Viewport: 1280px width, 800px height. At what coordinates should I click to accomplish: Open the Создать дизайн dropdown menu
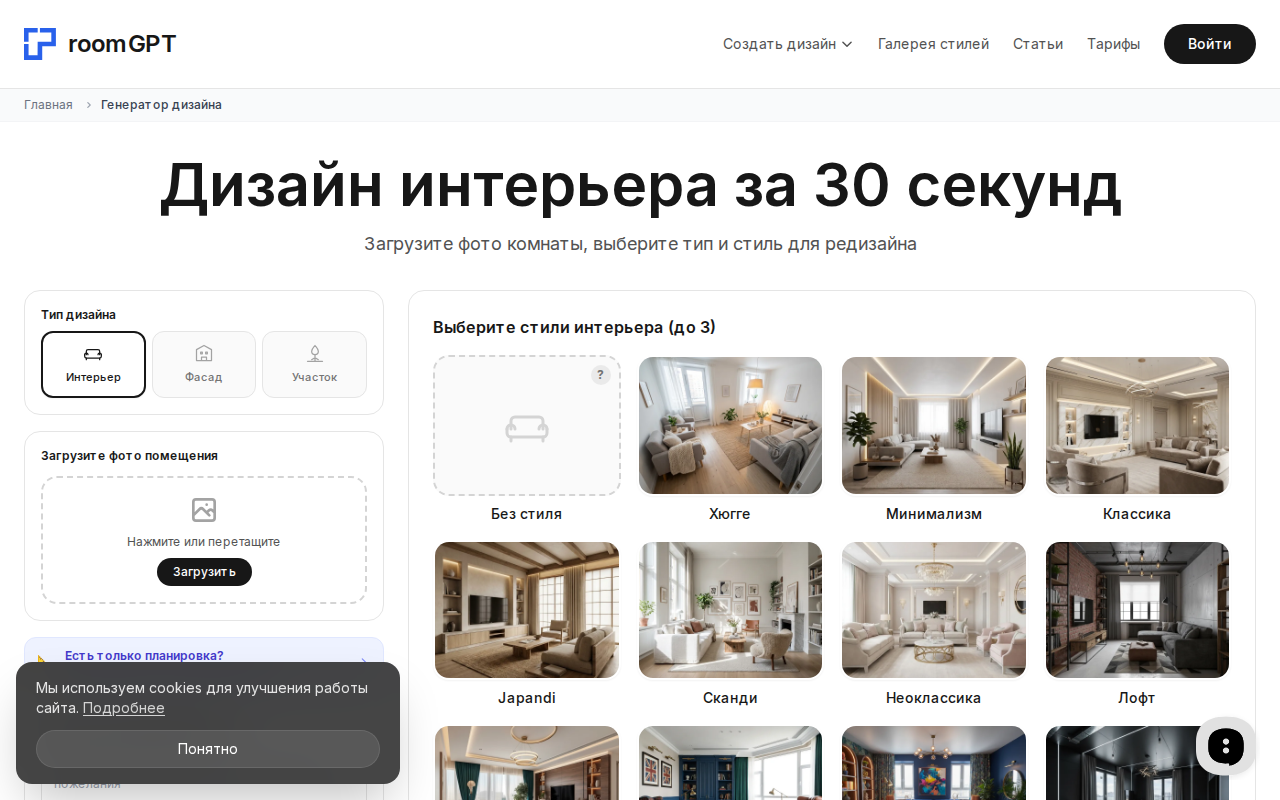pyautogui.click(x=788, y=43)
